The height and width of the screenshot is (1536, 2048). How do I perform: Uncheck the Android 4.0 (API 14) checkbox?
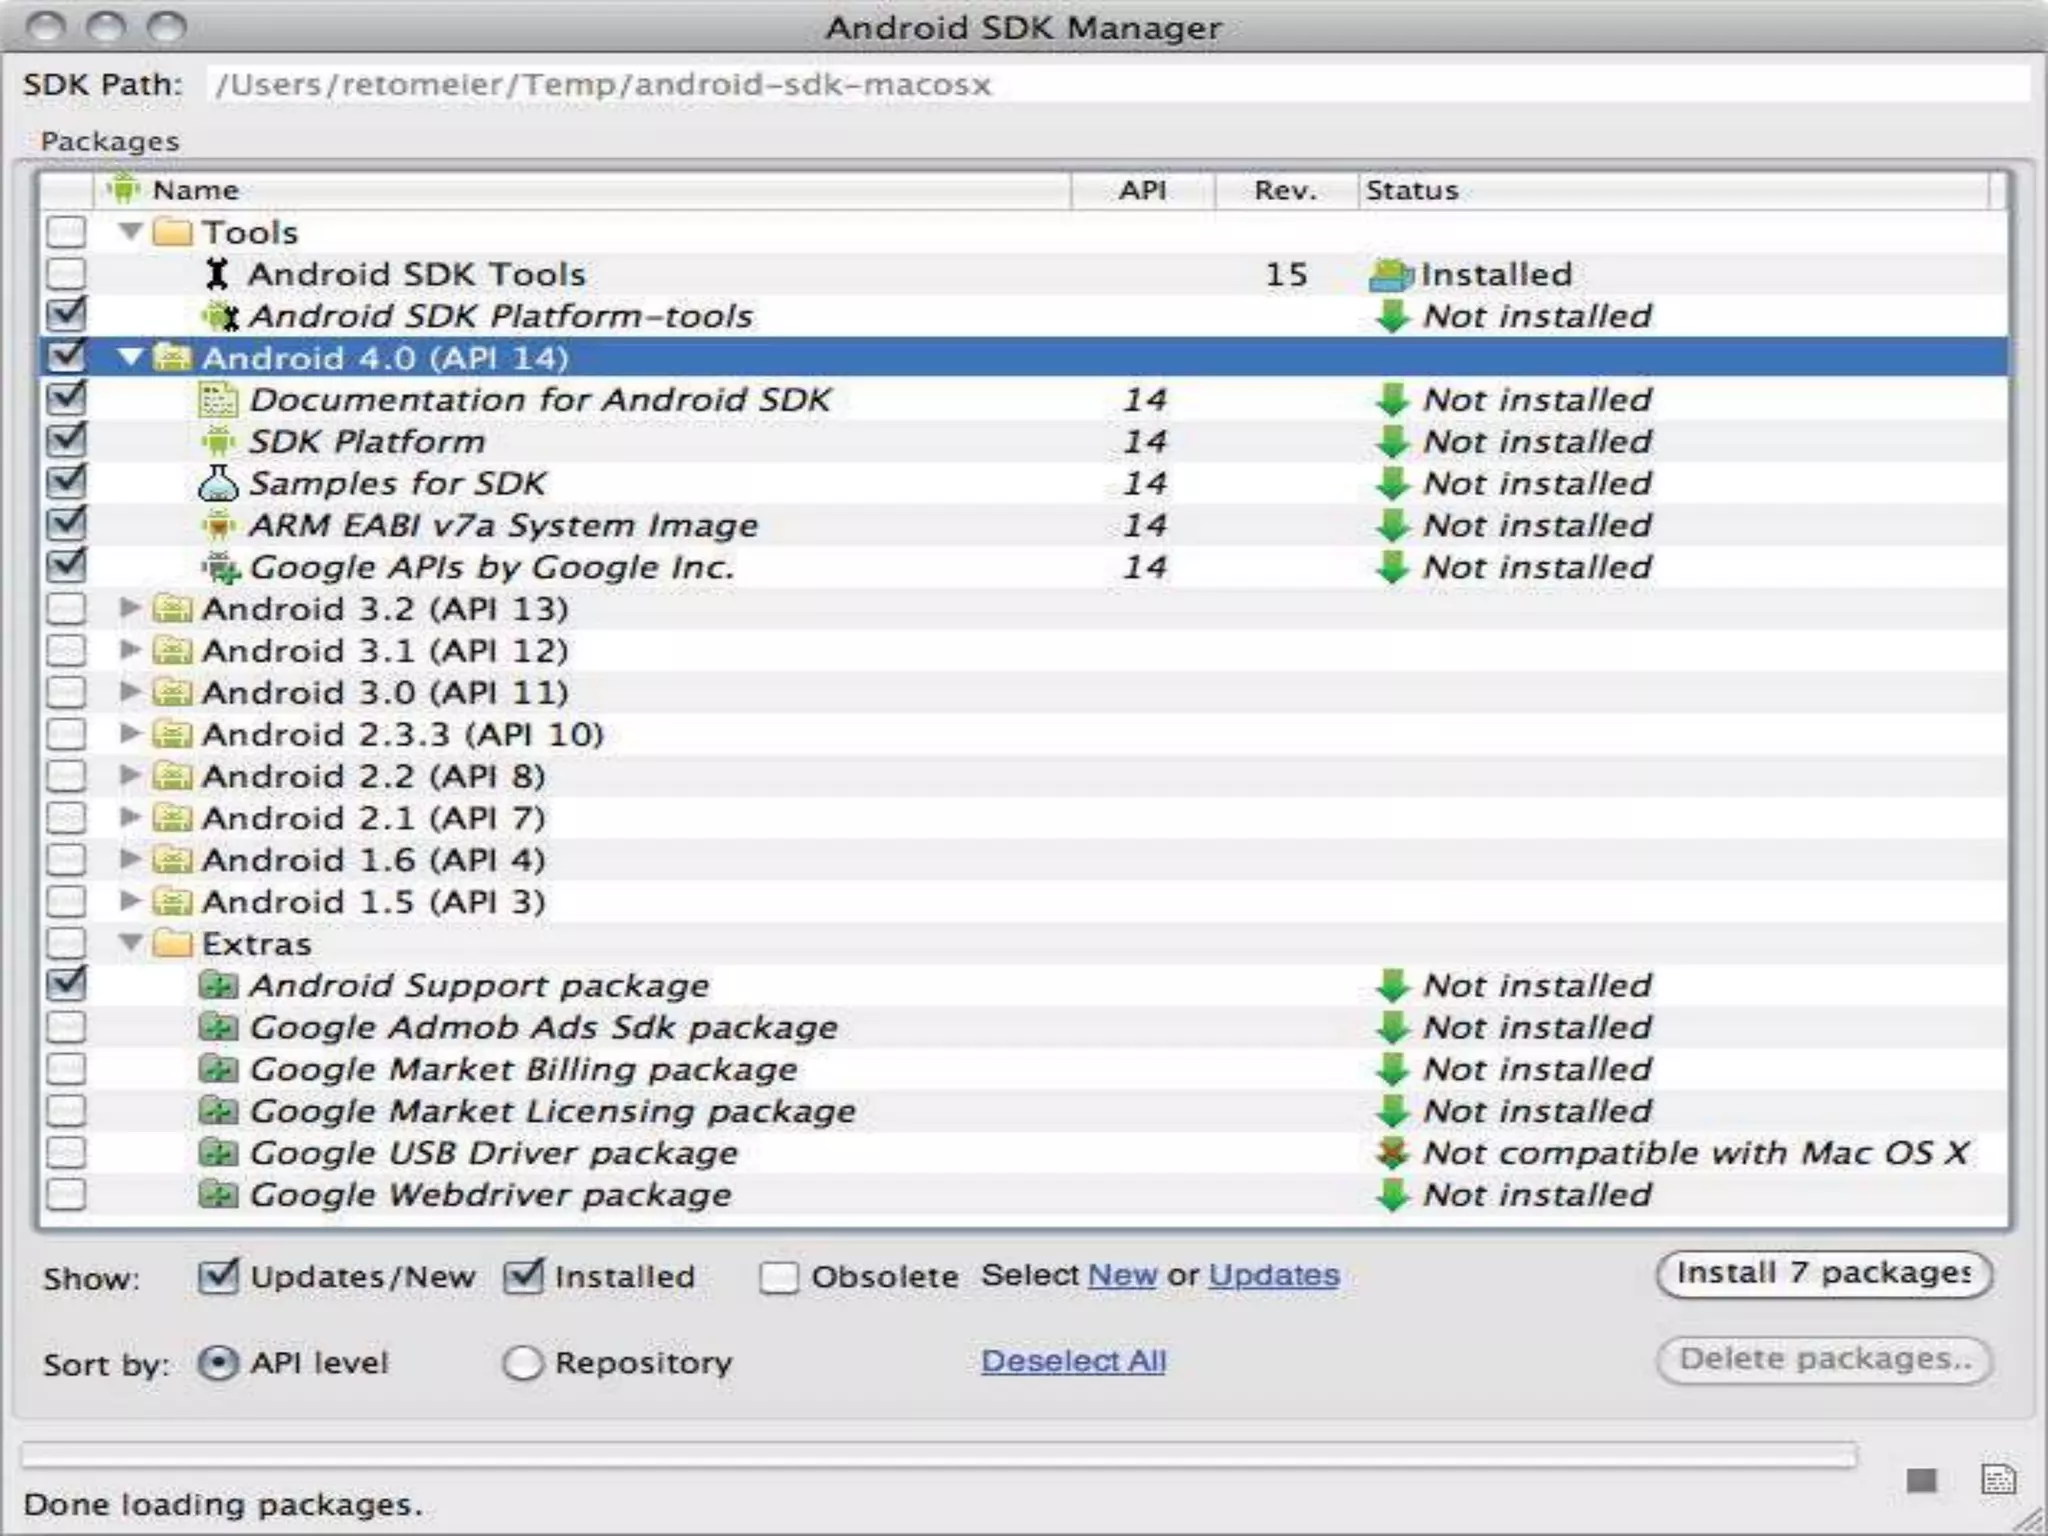tap(66, 356)
